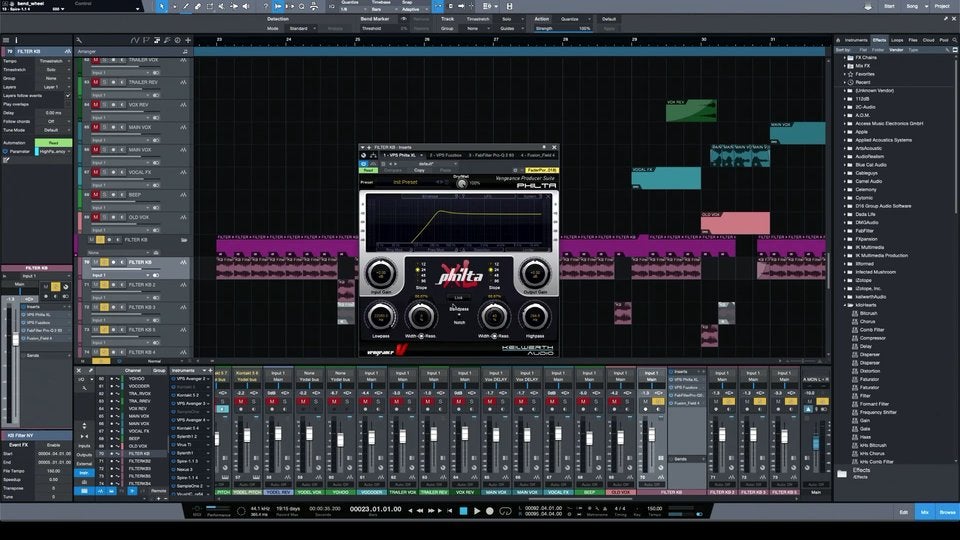Click the plugin routing icon in Inserts window

pos(373,156)
